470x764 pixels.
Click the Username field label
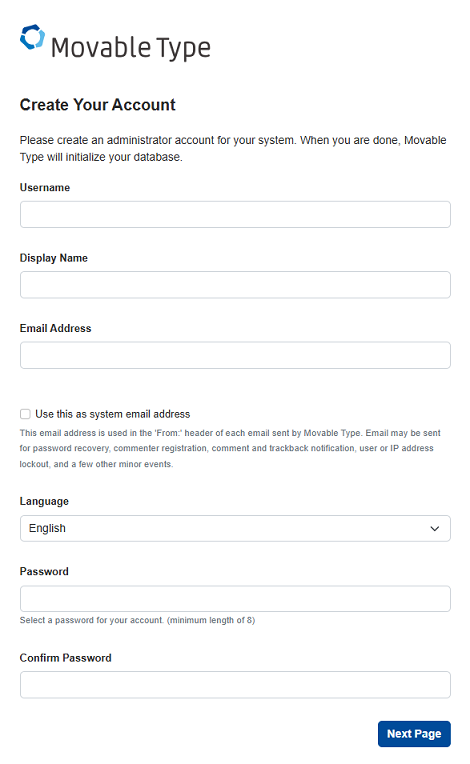point(45,188)
